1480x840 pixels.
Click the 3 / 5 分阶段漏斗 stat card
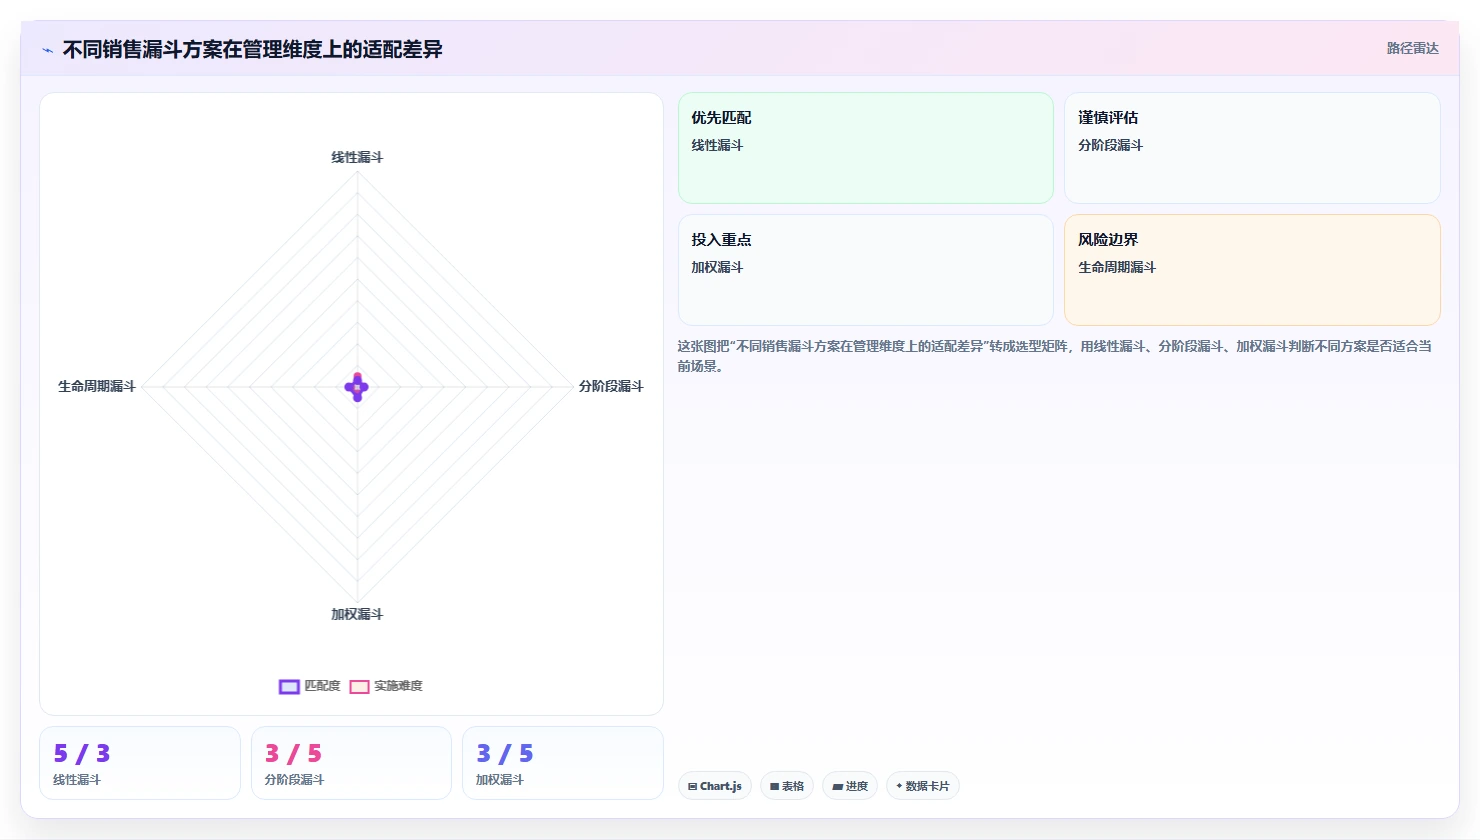[351, 763]
